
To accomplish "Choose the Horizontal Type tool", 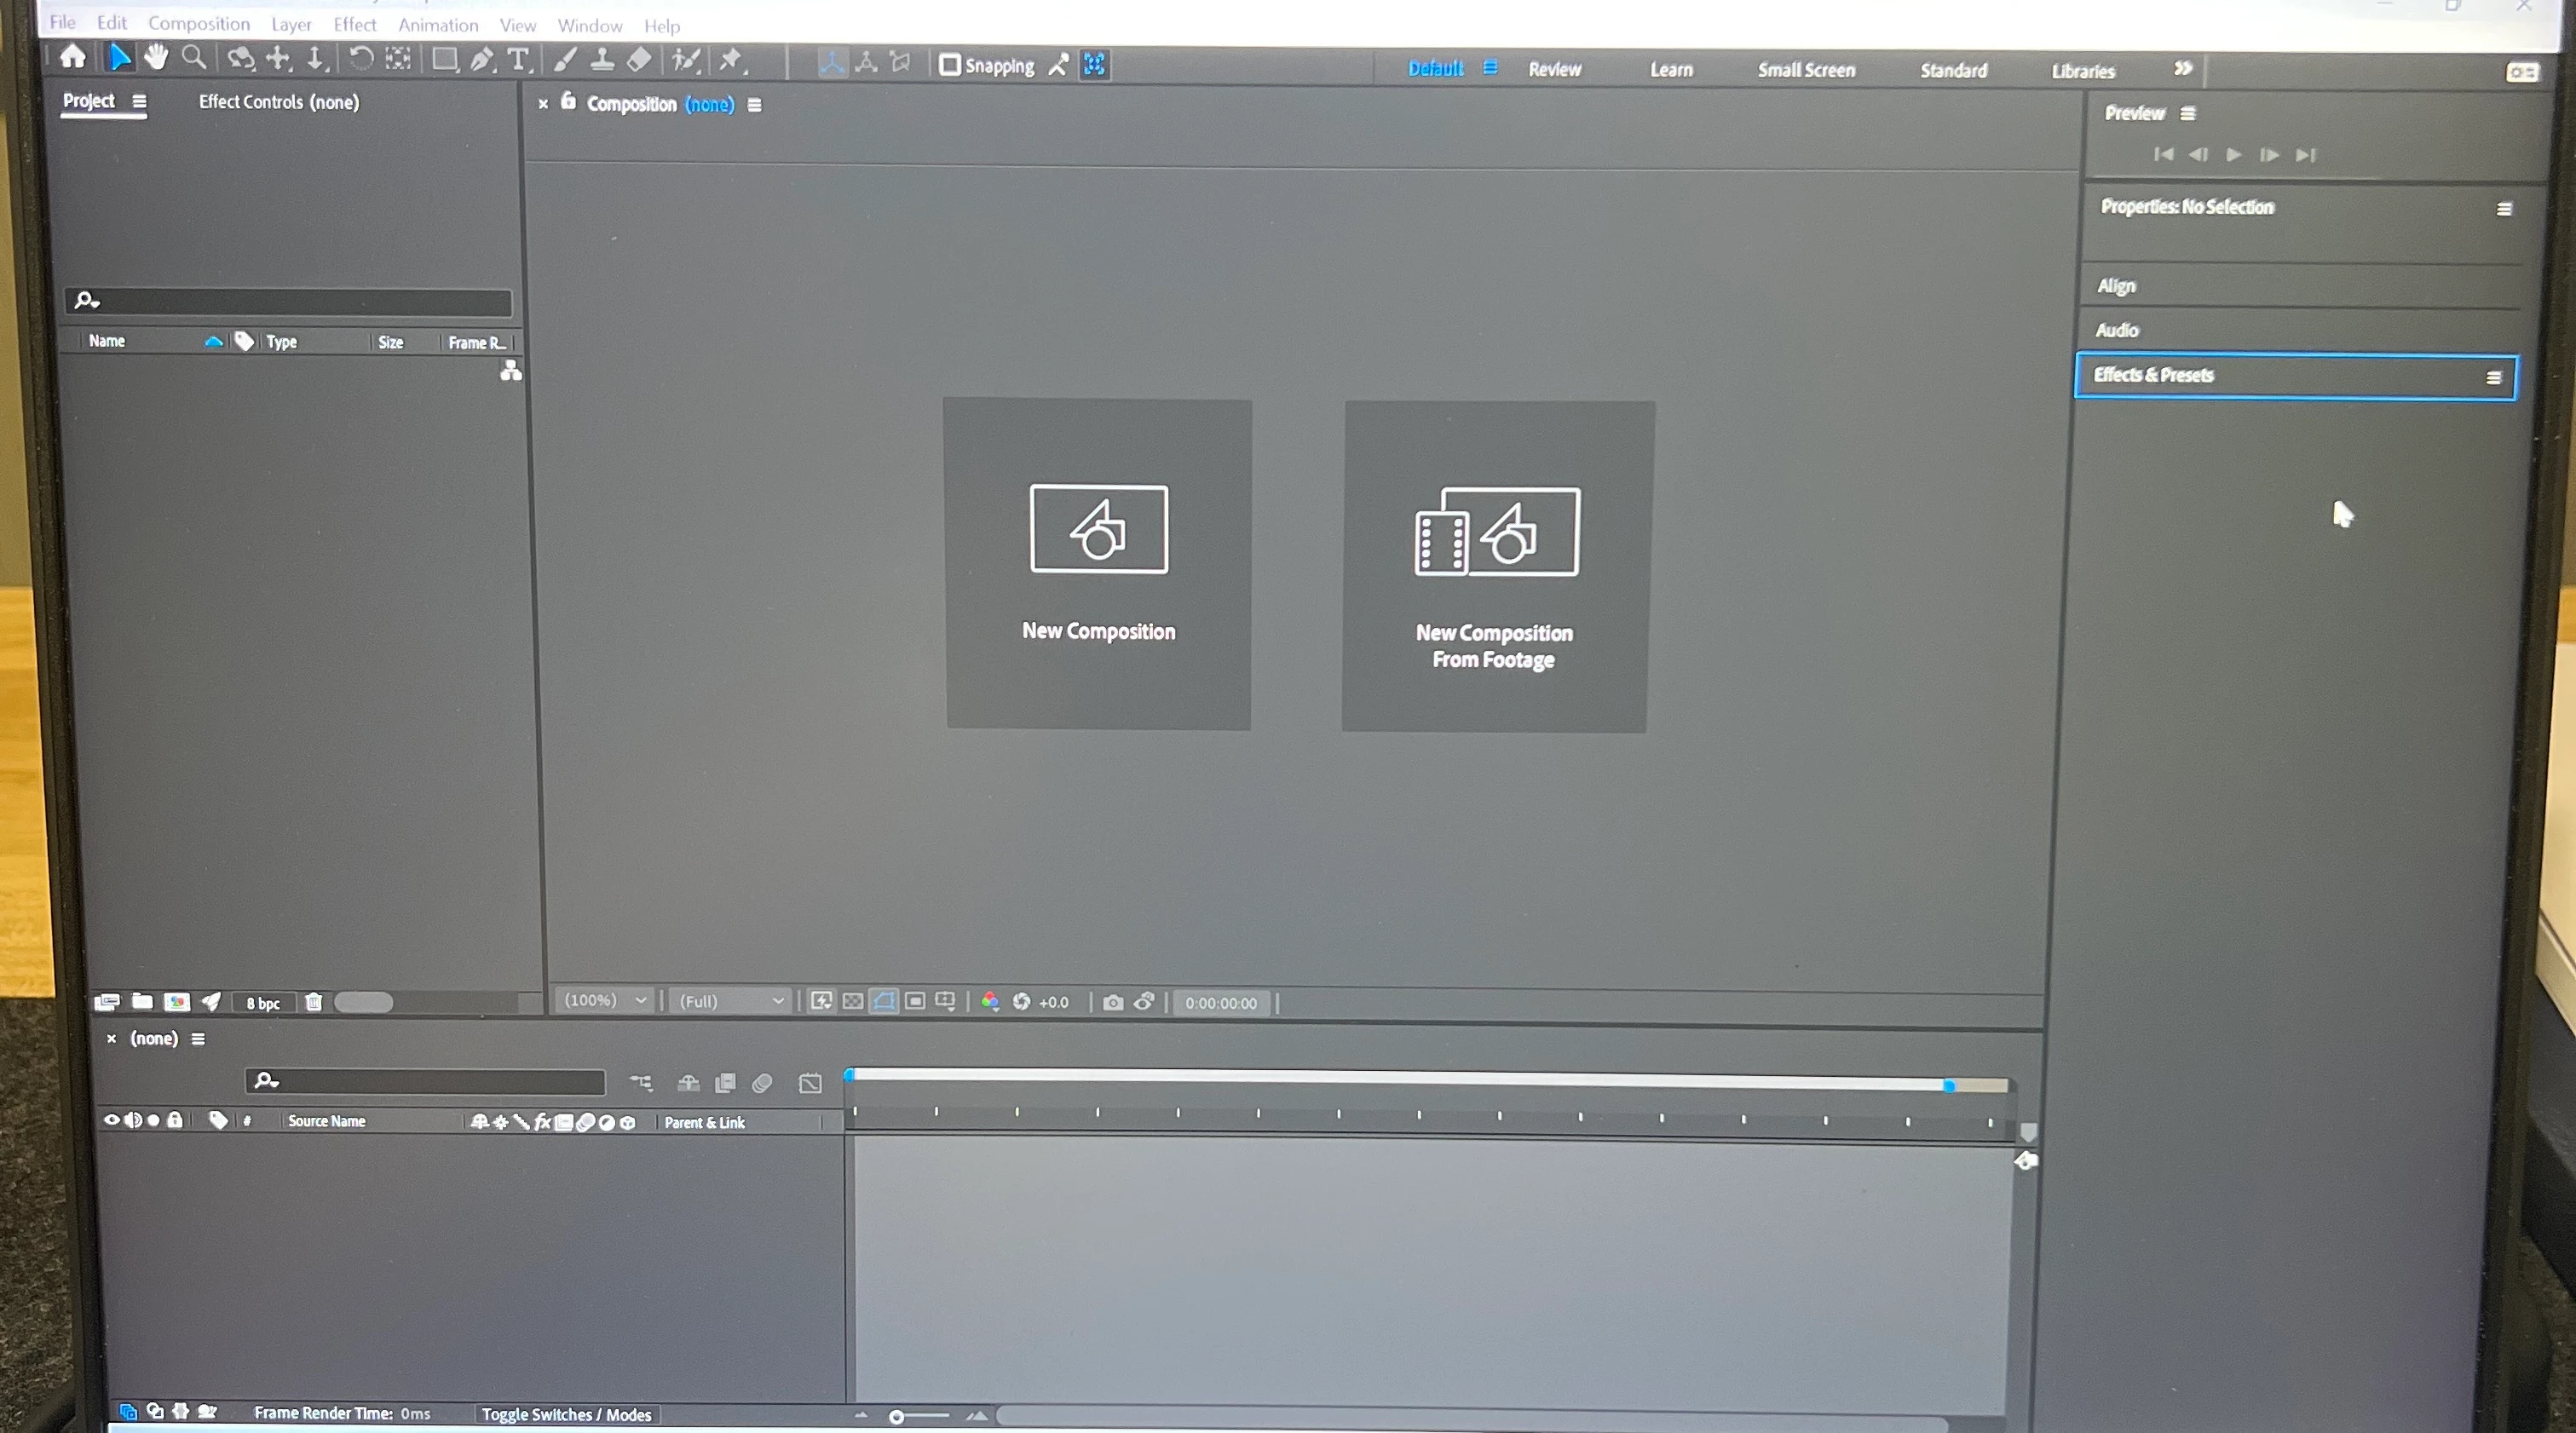I will tap(518, 60).
